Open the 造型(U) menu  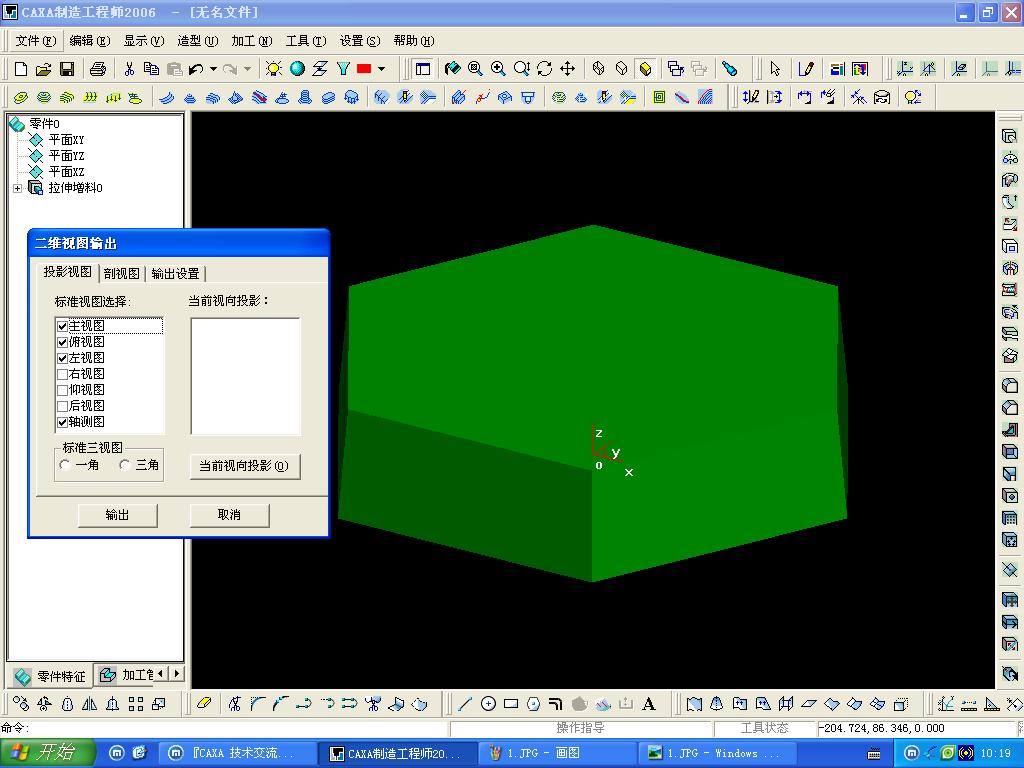(197, 40)
